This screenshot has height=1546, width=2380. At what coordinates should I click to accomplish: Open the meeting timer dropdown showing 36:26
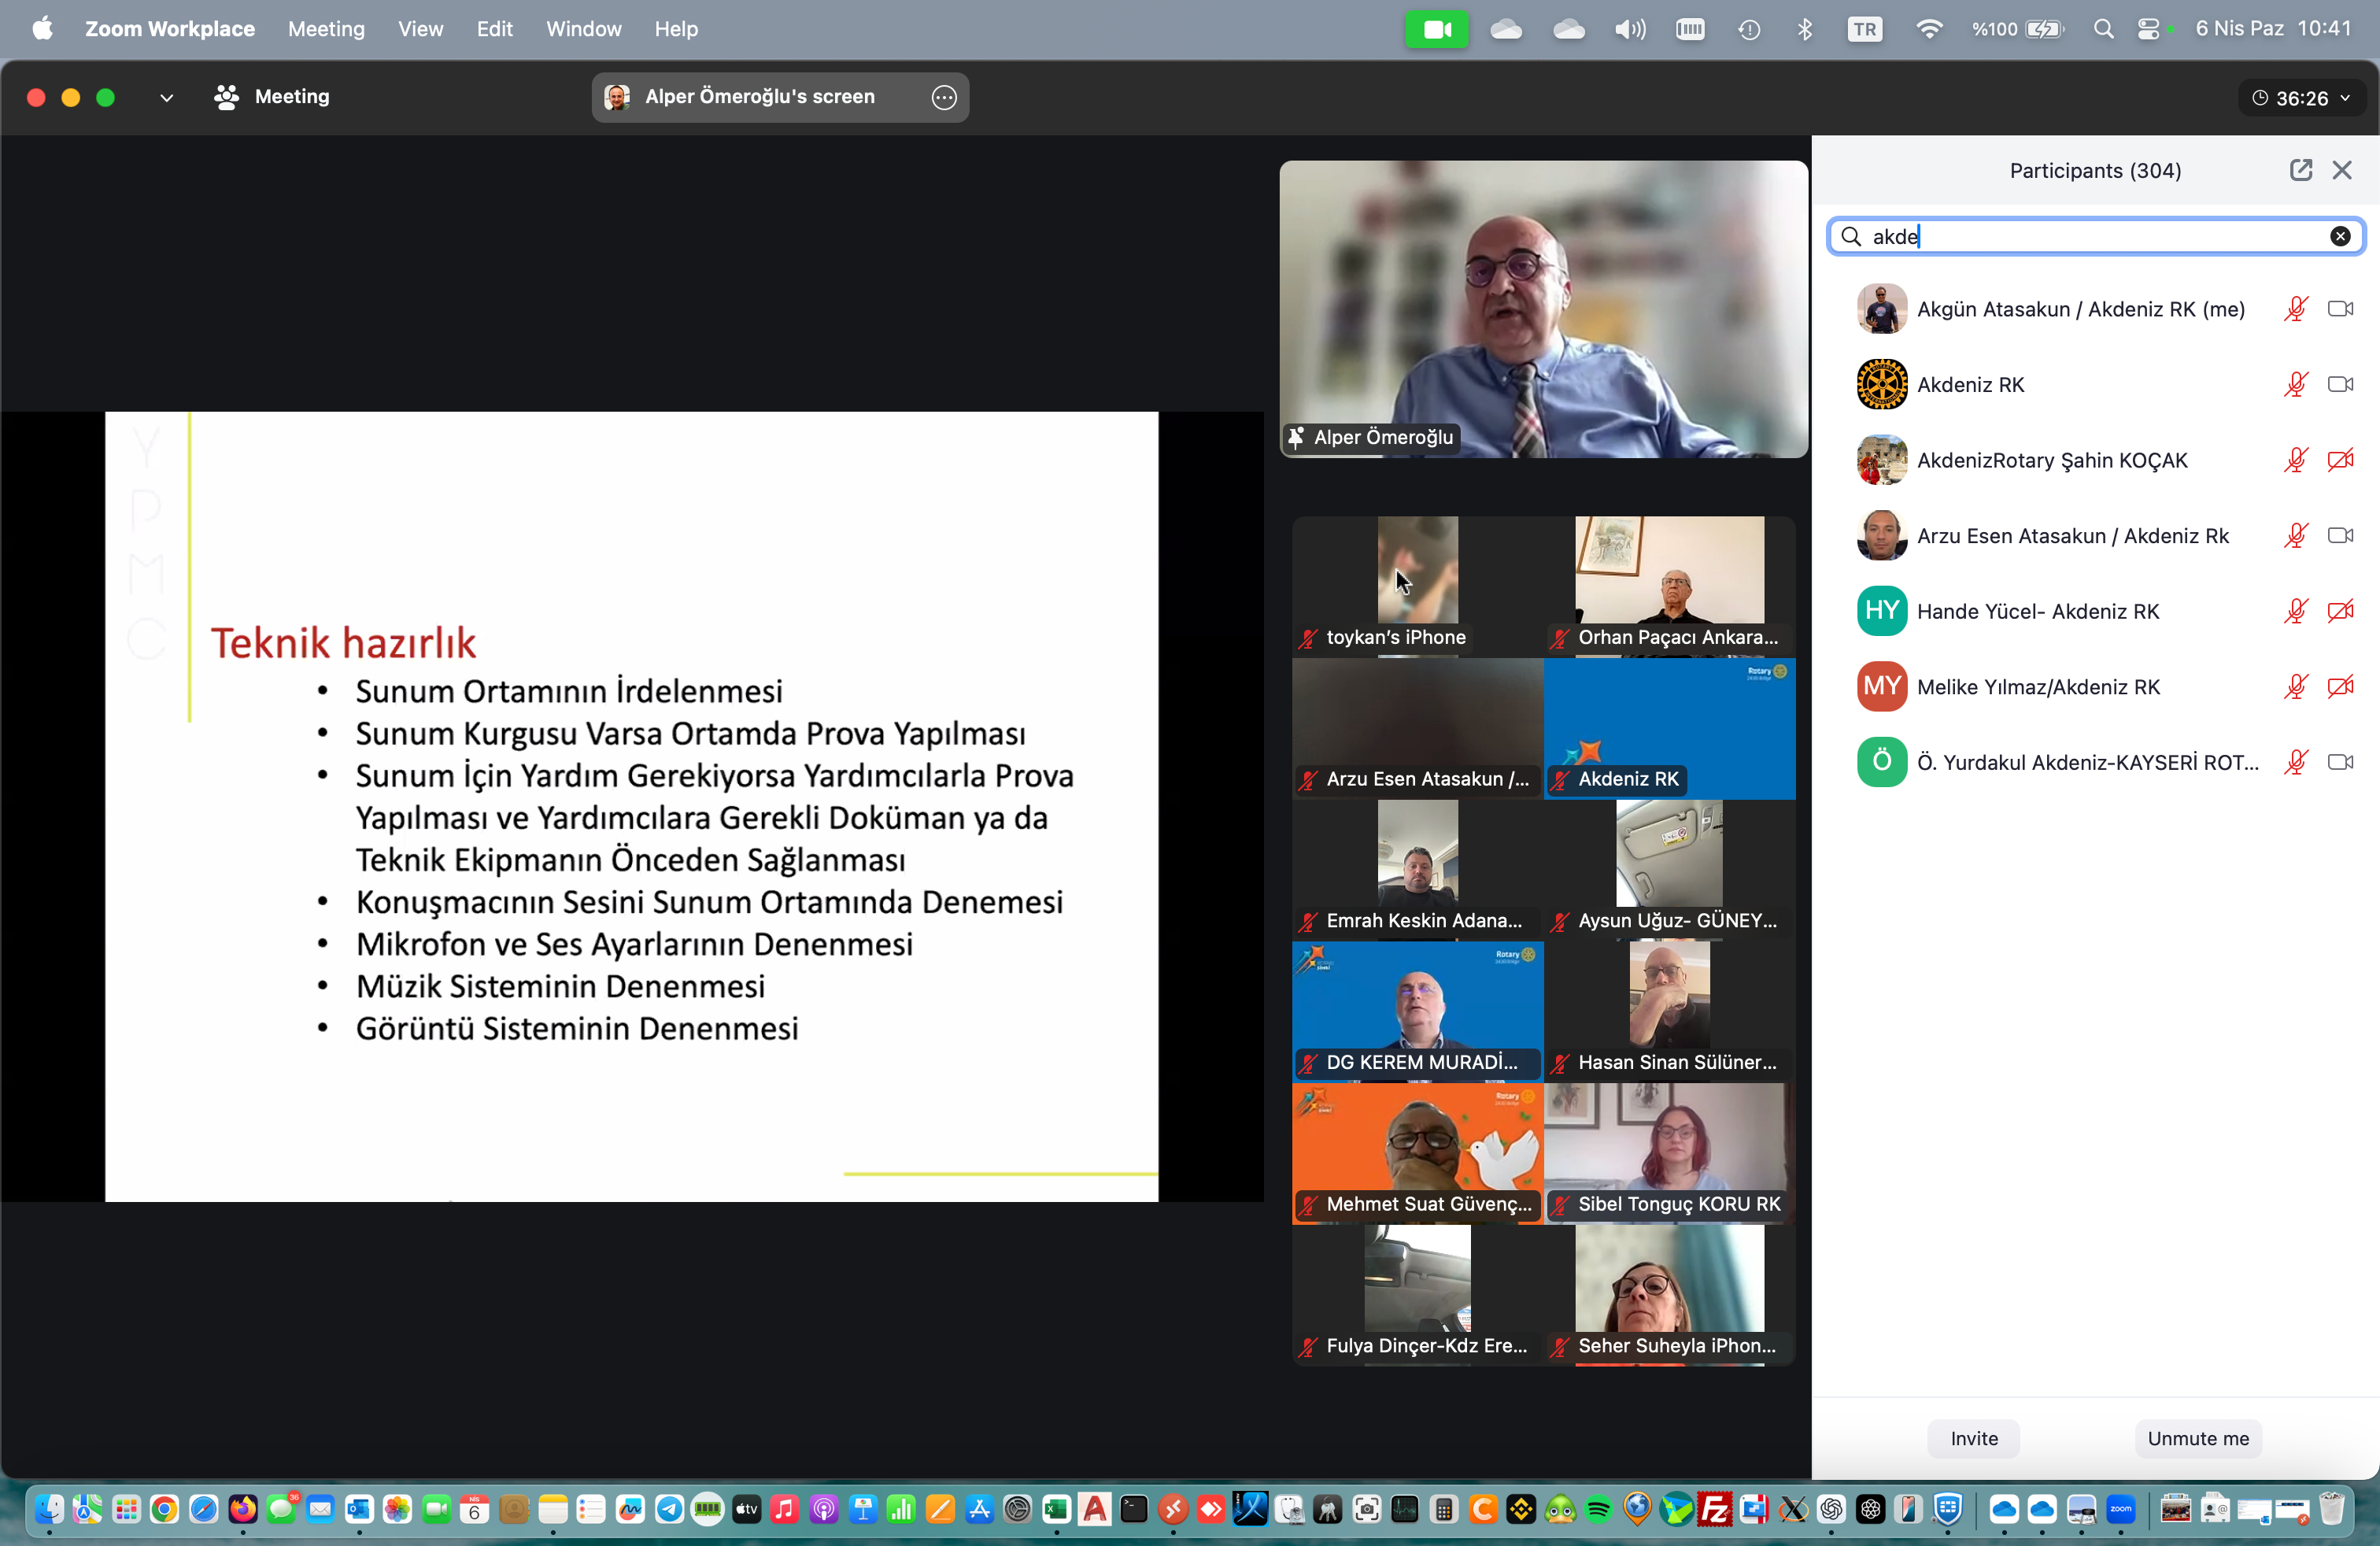(2301, 98)
